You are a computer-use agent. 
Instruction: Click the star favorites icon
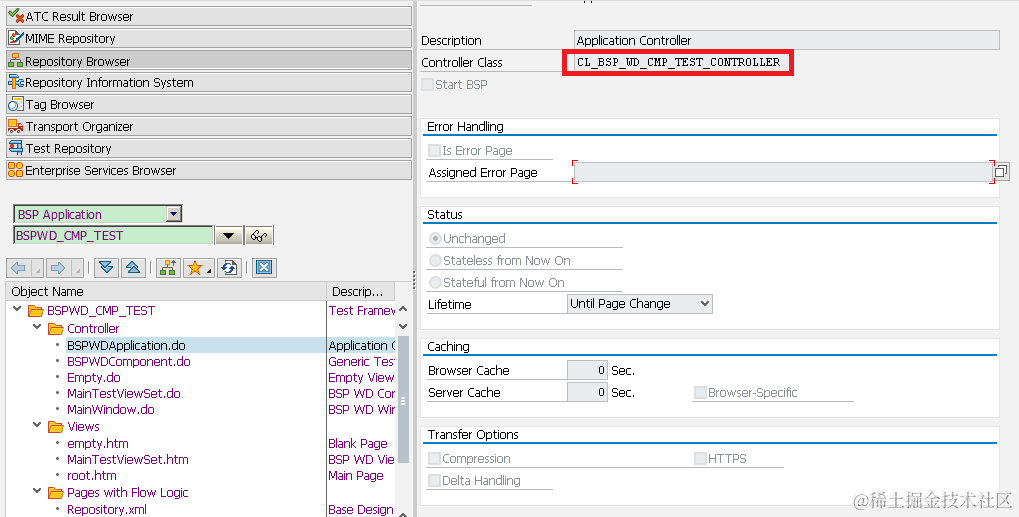click(194, 268)
